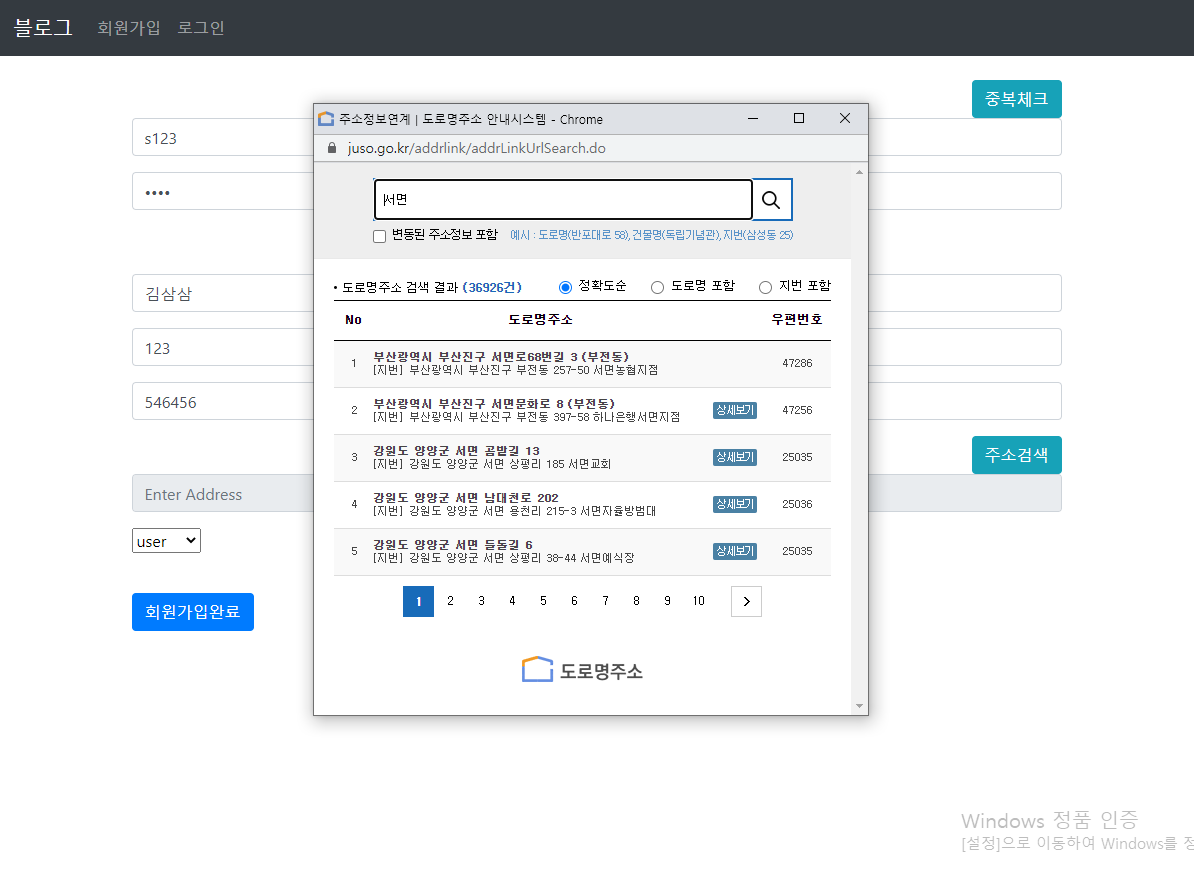Click the next page arrow in pagination
The height and width of the screenshot is (879, 1194).
[746, 601]
